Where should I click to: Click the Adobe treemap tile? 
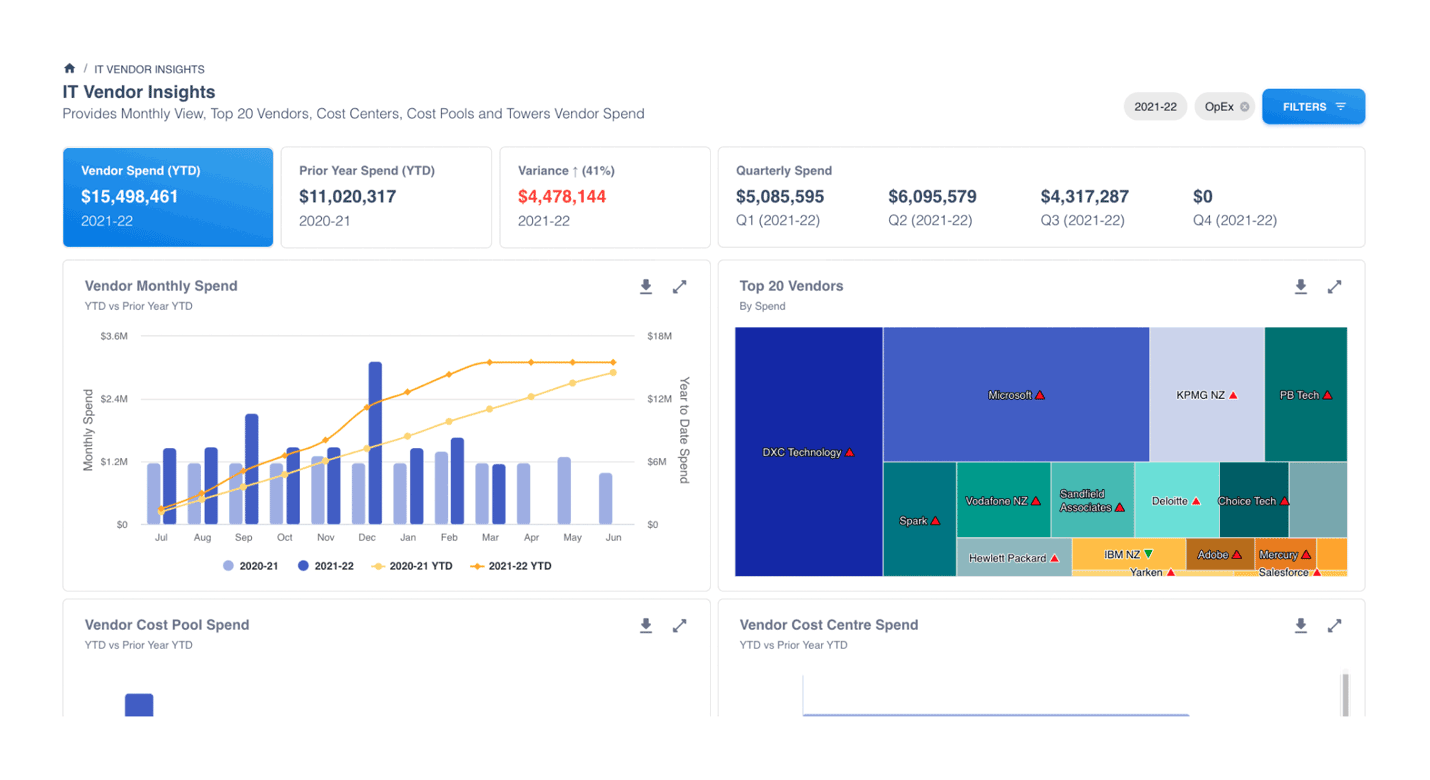pyautogui.click(x=1220, y=553)
